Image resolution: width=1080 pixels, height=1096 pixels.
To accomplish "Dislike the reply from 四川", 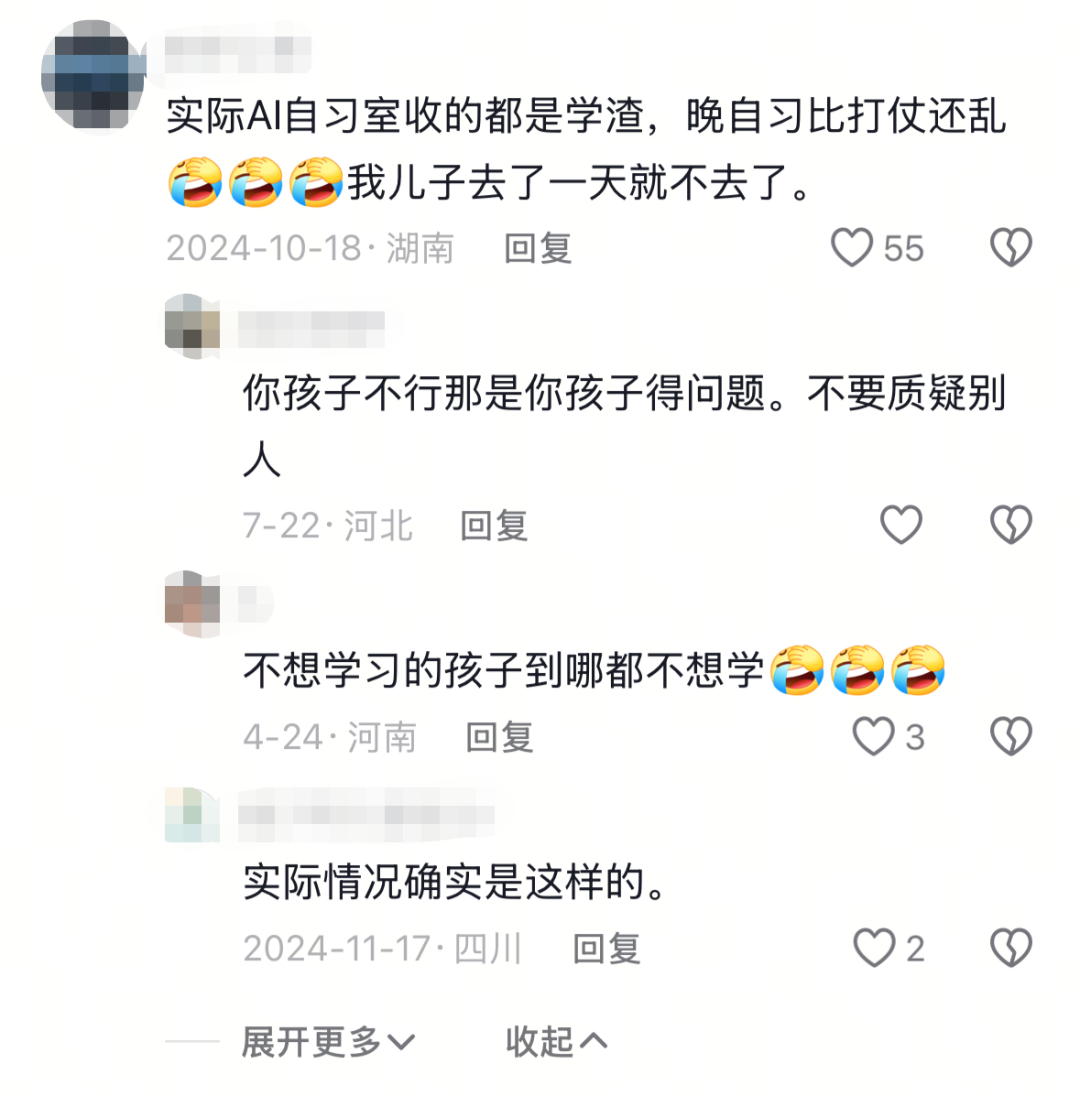I will (1011, 948).
